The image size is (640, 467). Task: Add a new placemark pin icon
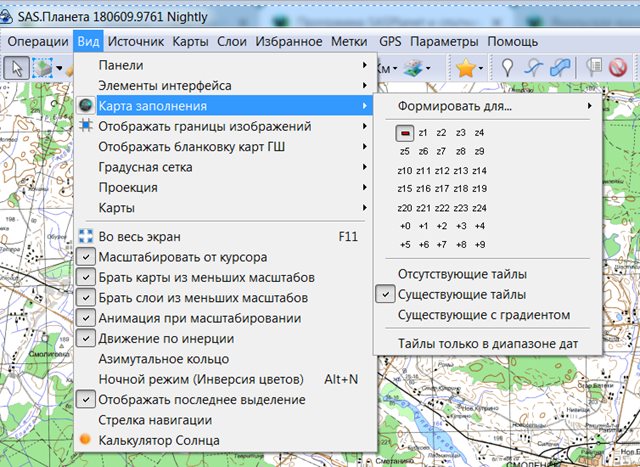tap(507, 68)
